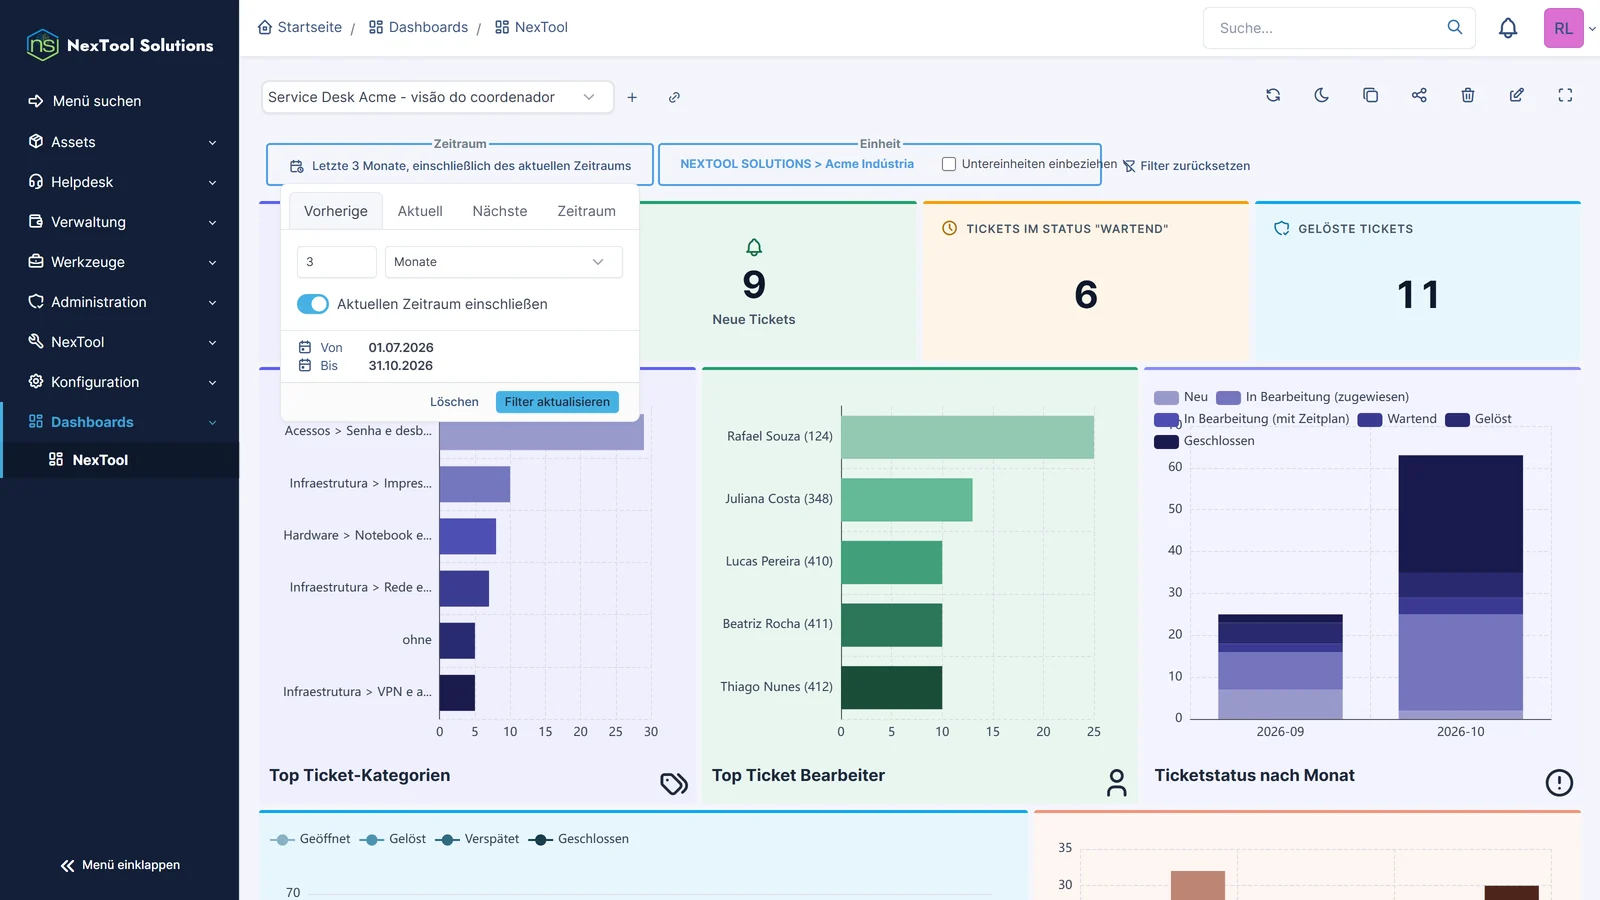Click the NexTool Solutions logo
Image resolution: width=1600 pixels, height=900 pixels.
pos(120,45)
